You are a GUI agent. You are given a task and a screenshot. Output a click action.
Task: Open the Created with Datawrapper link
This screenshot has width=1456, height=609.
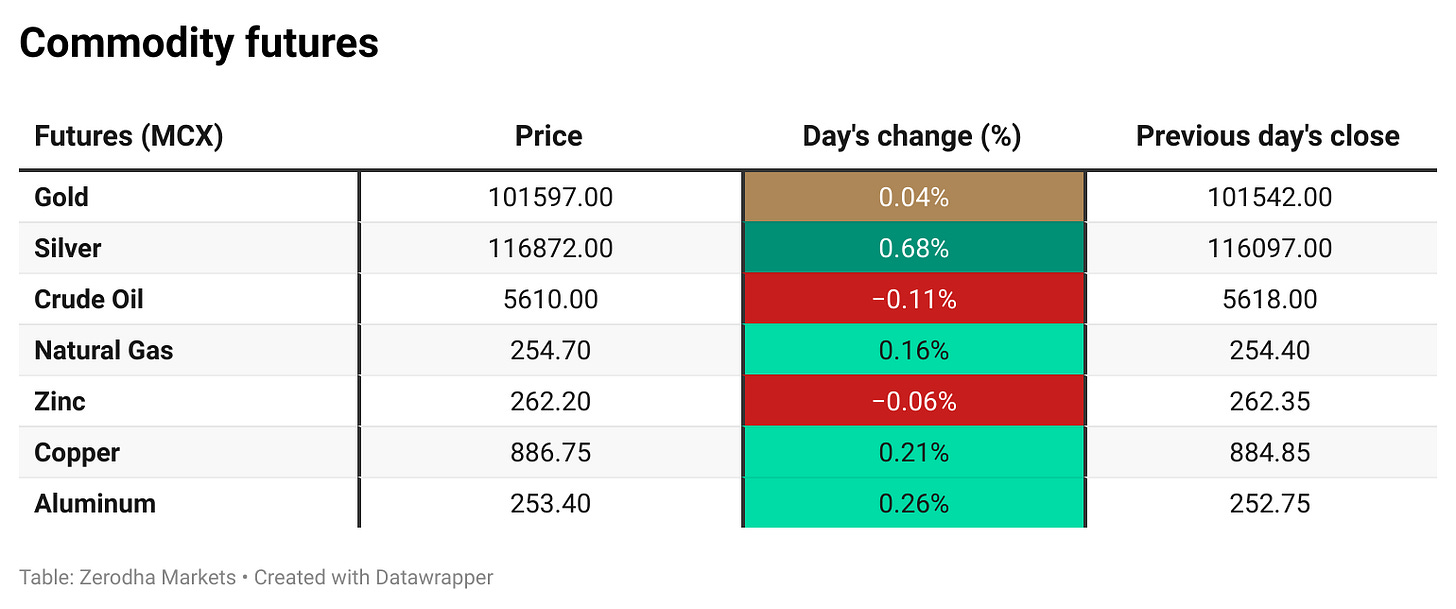(373, 577)
